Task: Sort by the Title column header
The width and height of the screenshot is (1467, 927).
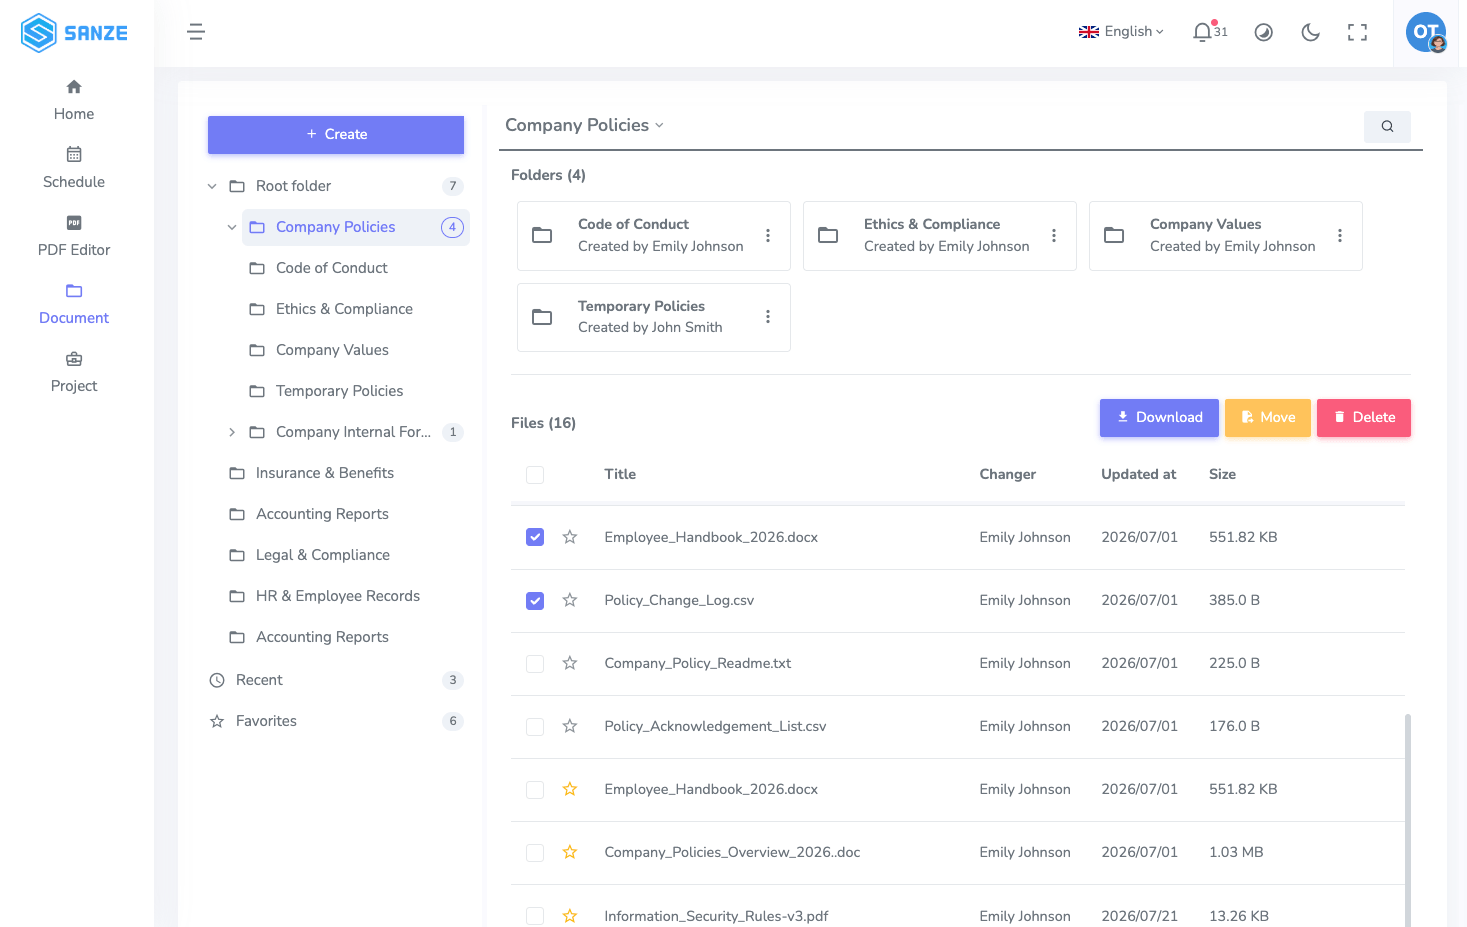Action: tap(620, 475)
